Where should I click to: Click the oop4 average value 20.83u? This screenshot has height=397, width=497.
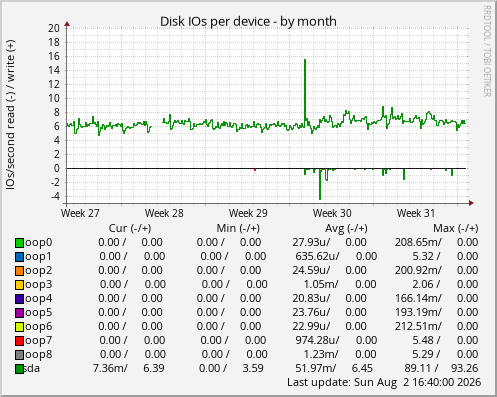pyautogui.click(x=311, y=298)
